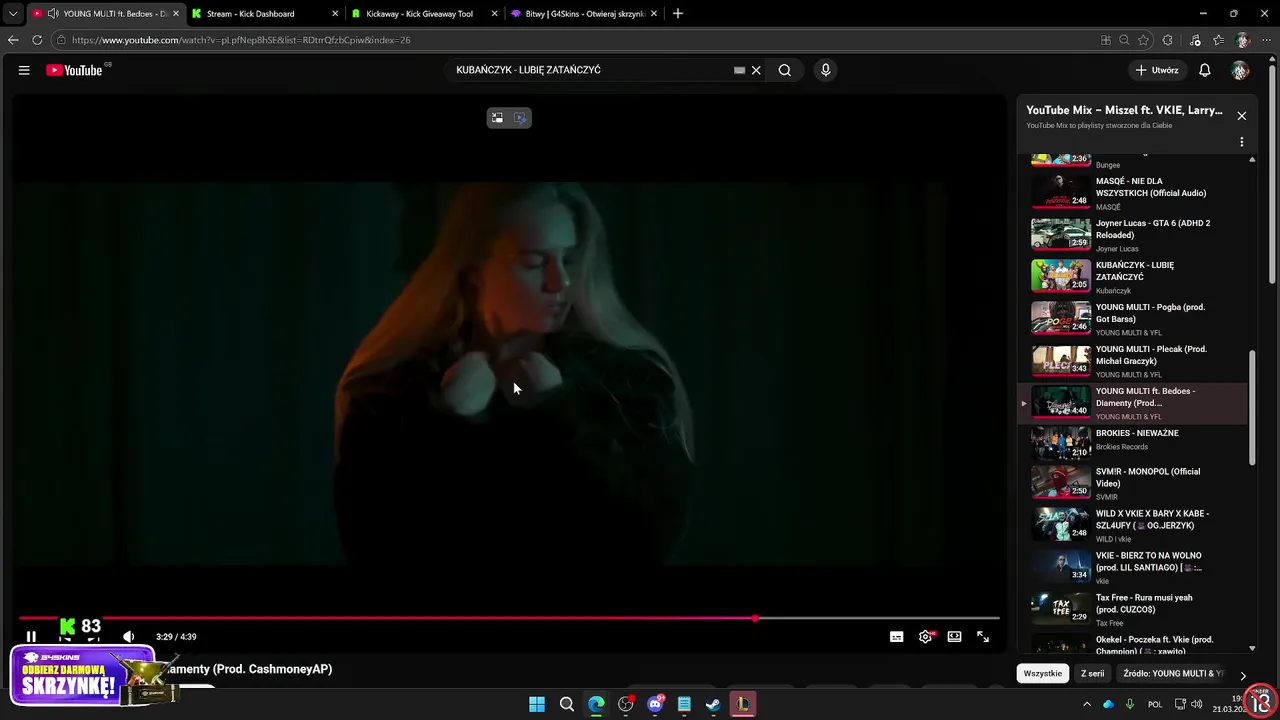Open the YouTube guide hamburger menu
Image resolution: width=1280 pixels, height=720 pixels.
(x=24, y=70)
